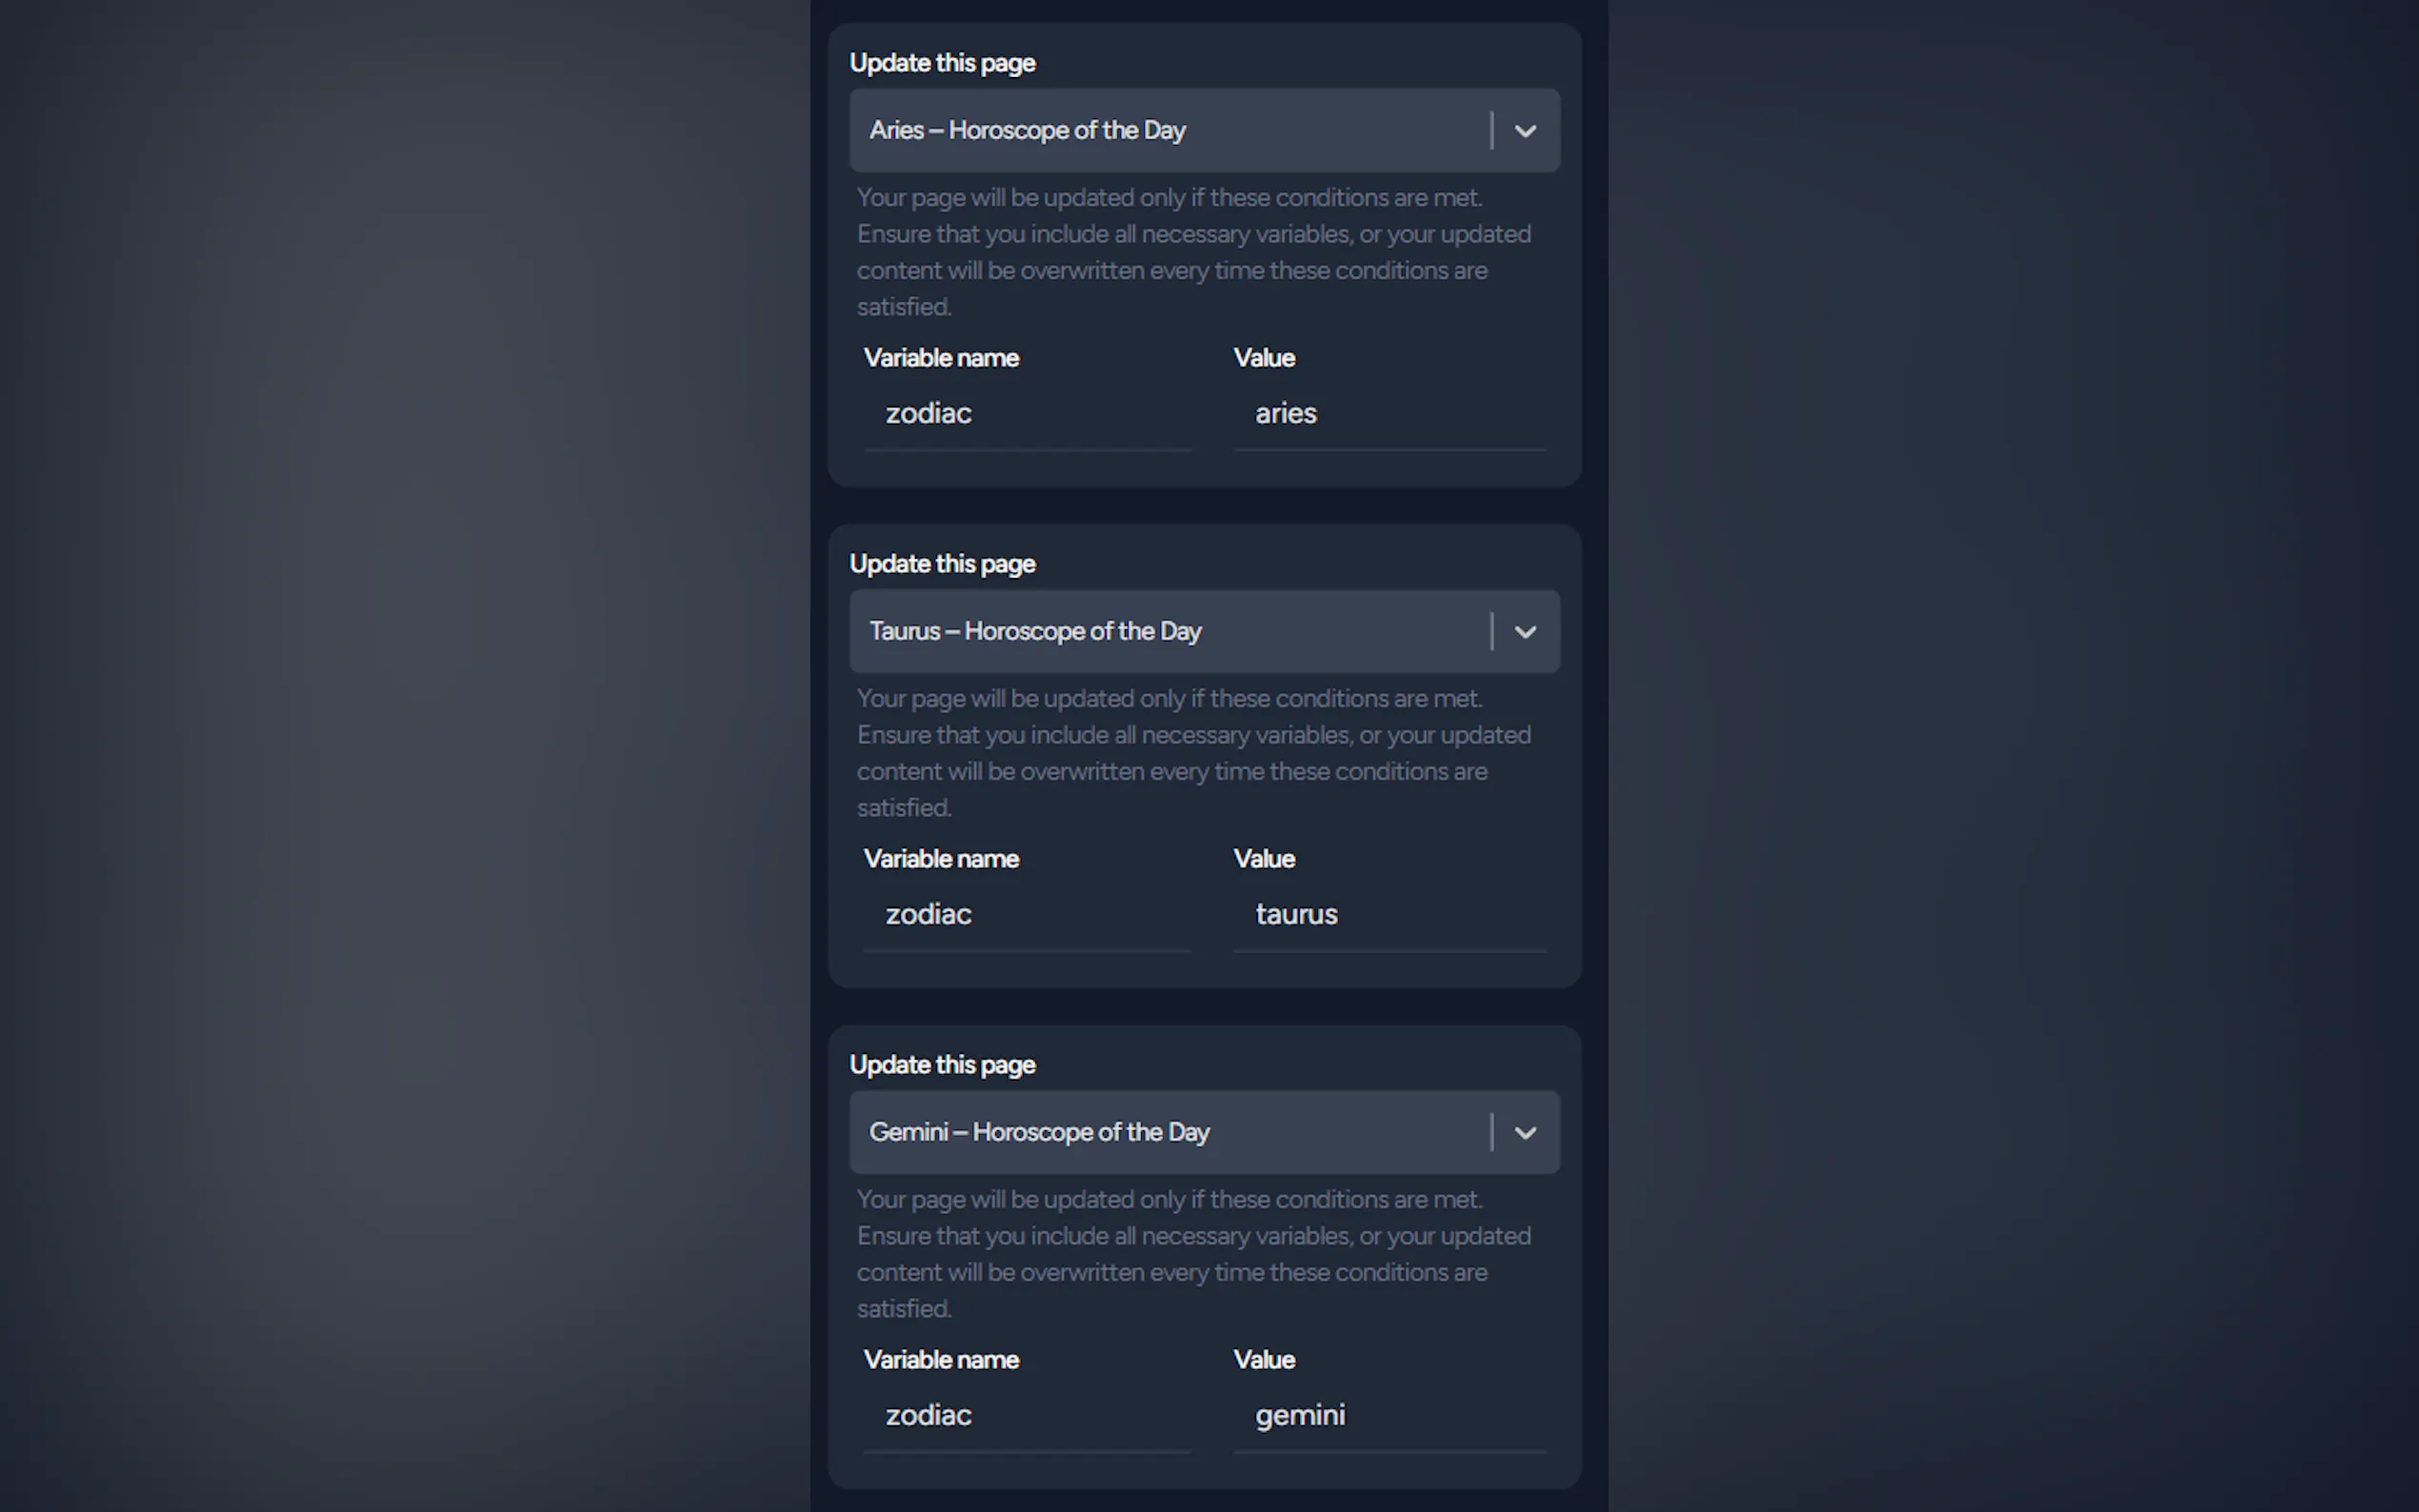Viewport: 2419px width, 1512px height.
Task: Click the Update this page label above Aries
Action: pyautogui.click(x=942, y=63)
